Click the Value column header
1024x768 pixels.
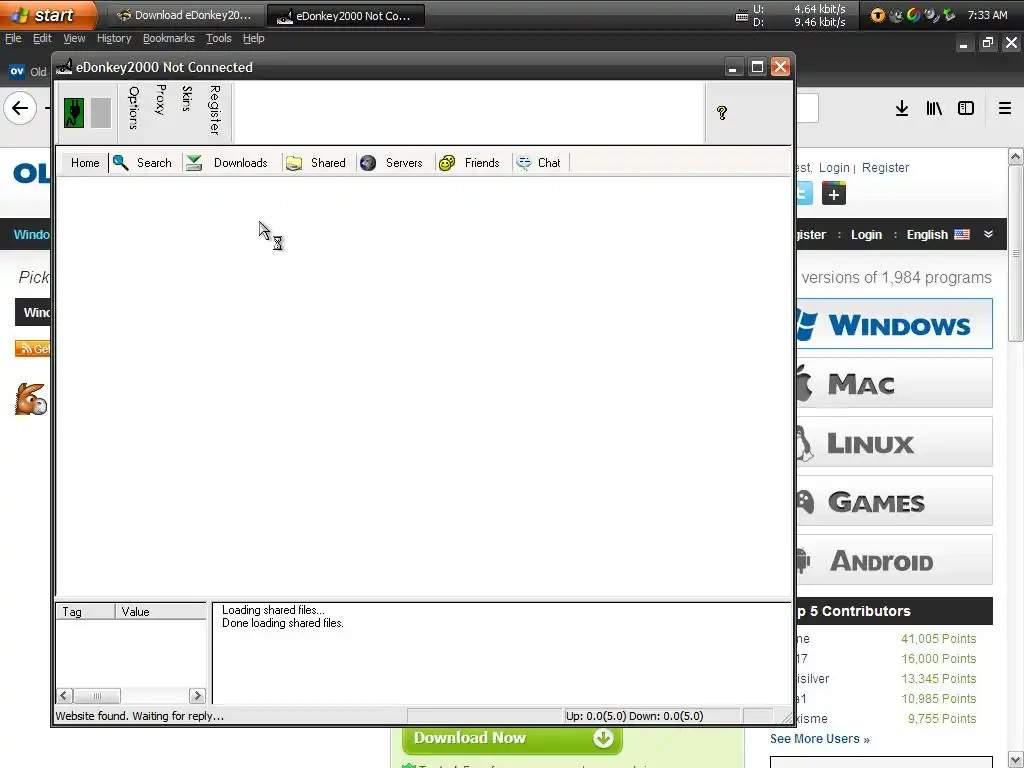coord(161,611)
